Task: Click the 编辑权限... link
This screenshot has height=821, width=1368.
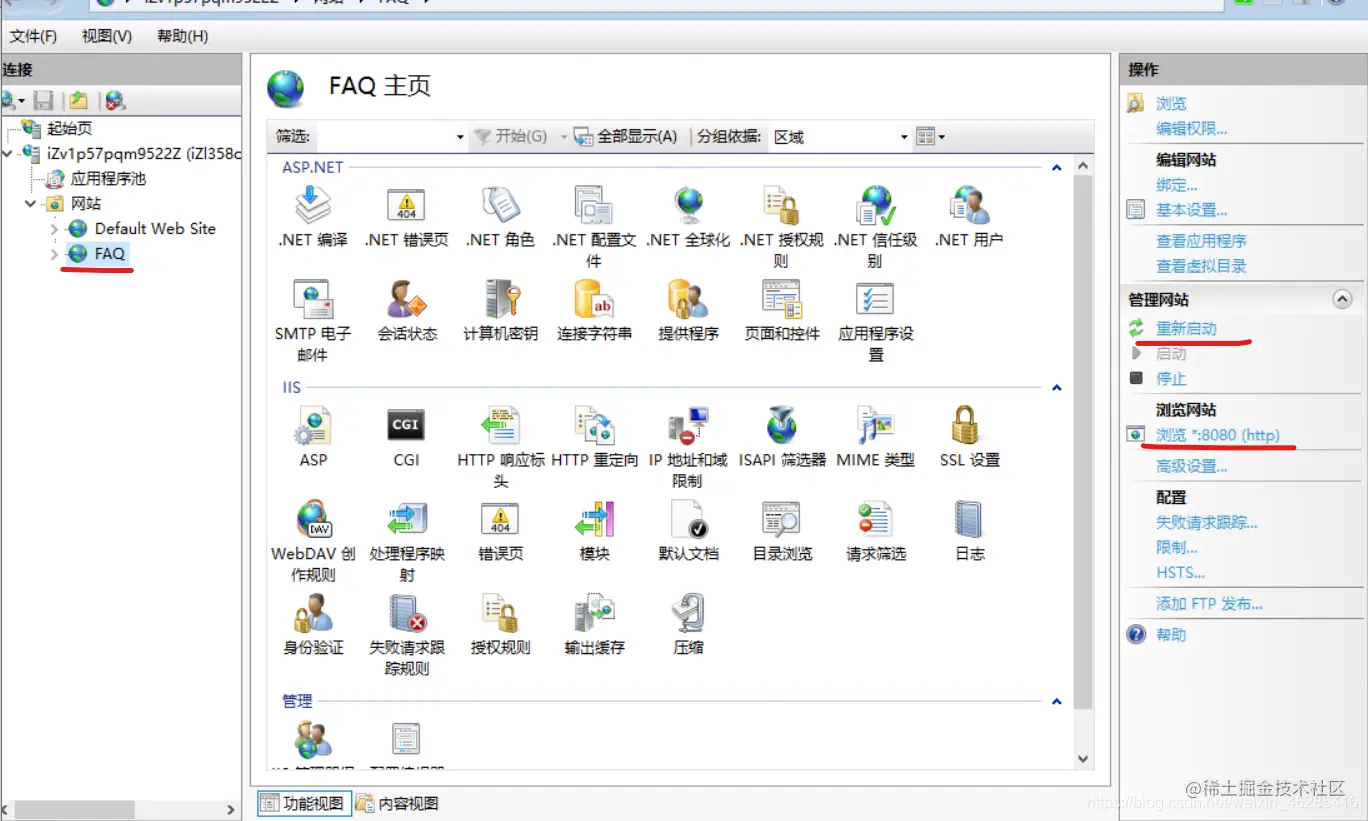Action: pyautogui.click(x=1192, y=128)
